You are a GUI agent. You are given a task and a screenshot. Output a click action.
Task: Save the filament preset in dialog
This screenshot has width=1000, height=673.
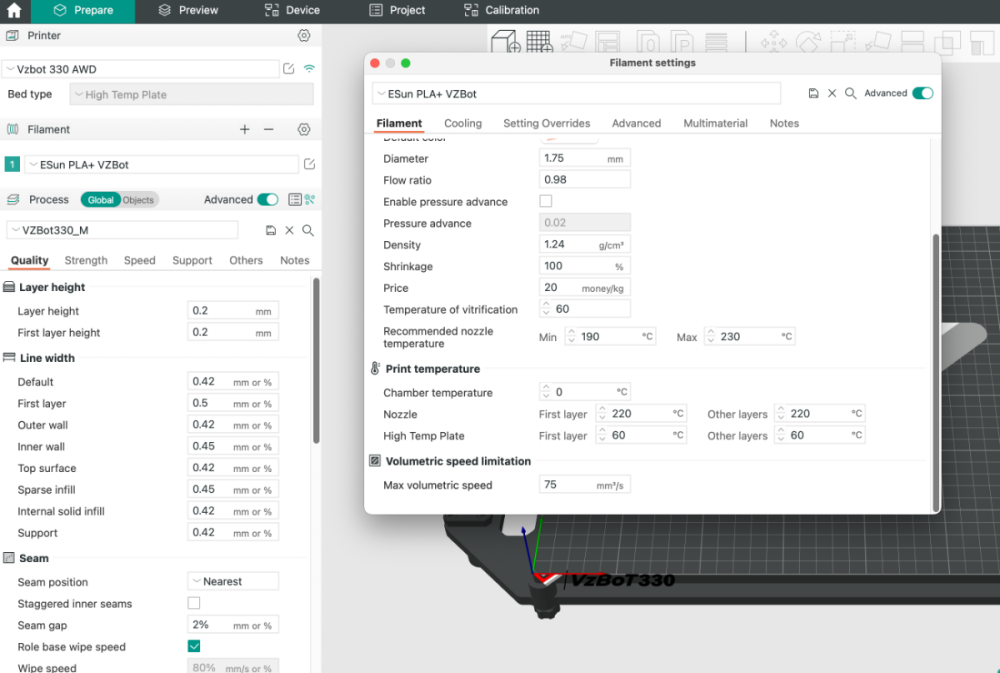pyautogui.click(x=813, y=93)
